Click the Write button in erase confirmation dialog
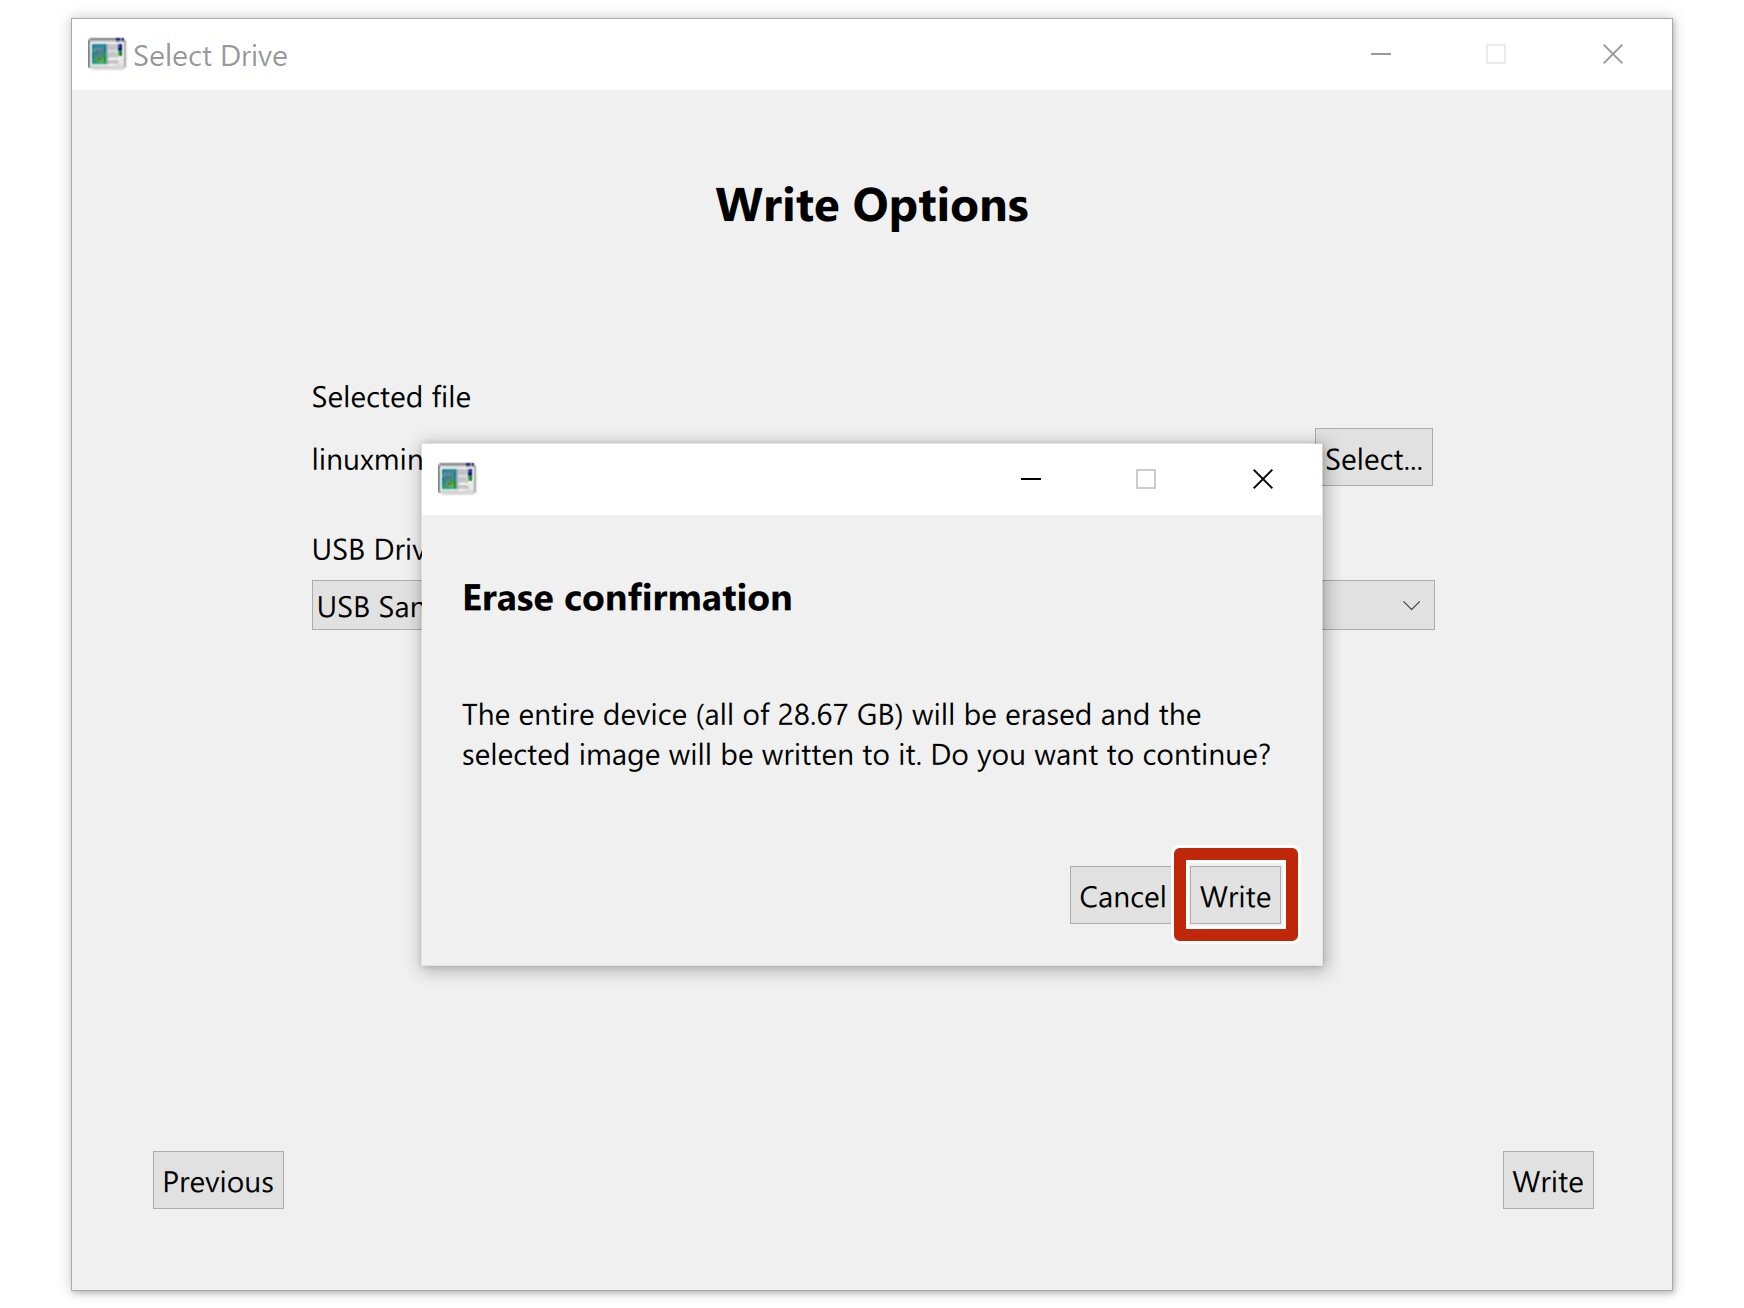Viewport: 1744px width, 1308px height. point(1235,896)
